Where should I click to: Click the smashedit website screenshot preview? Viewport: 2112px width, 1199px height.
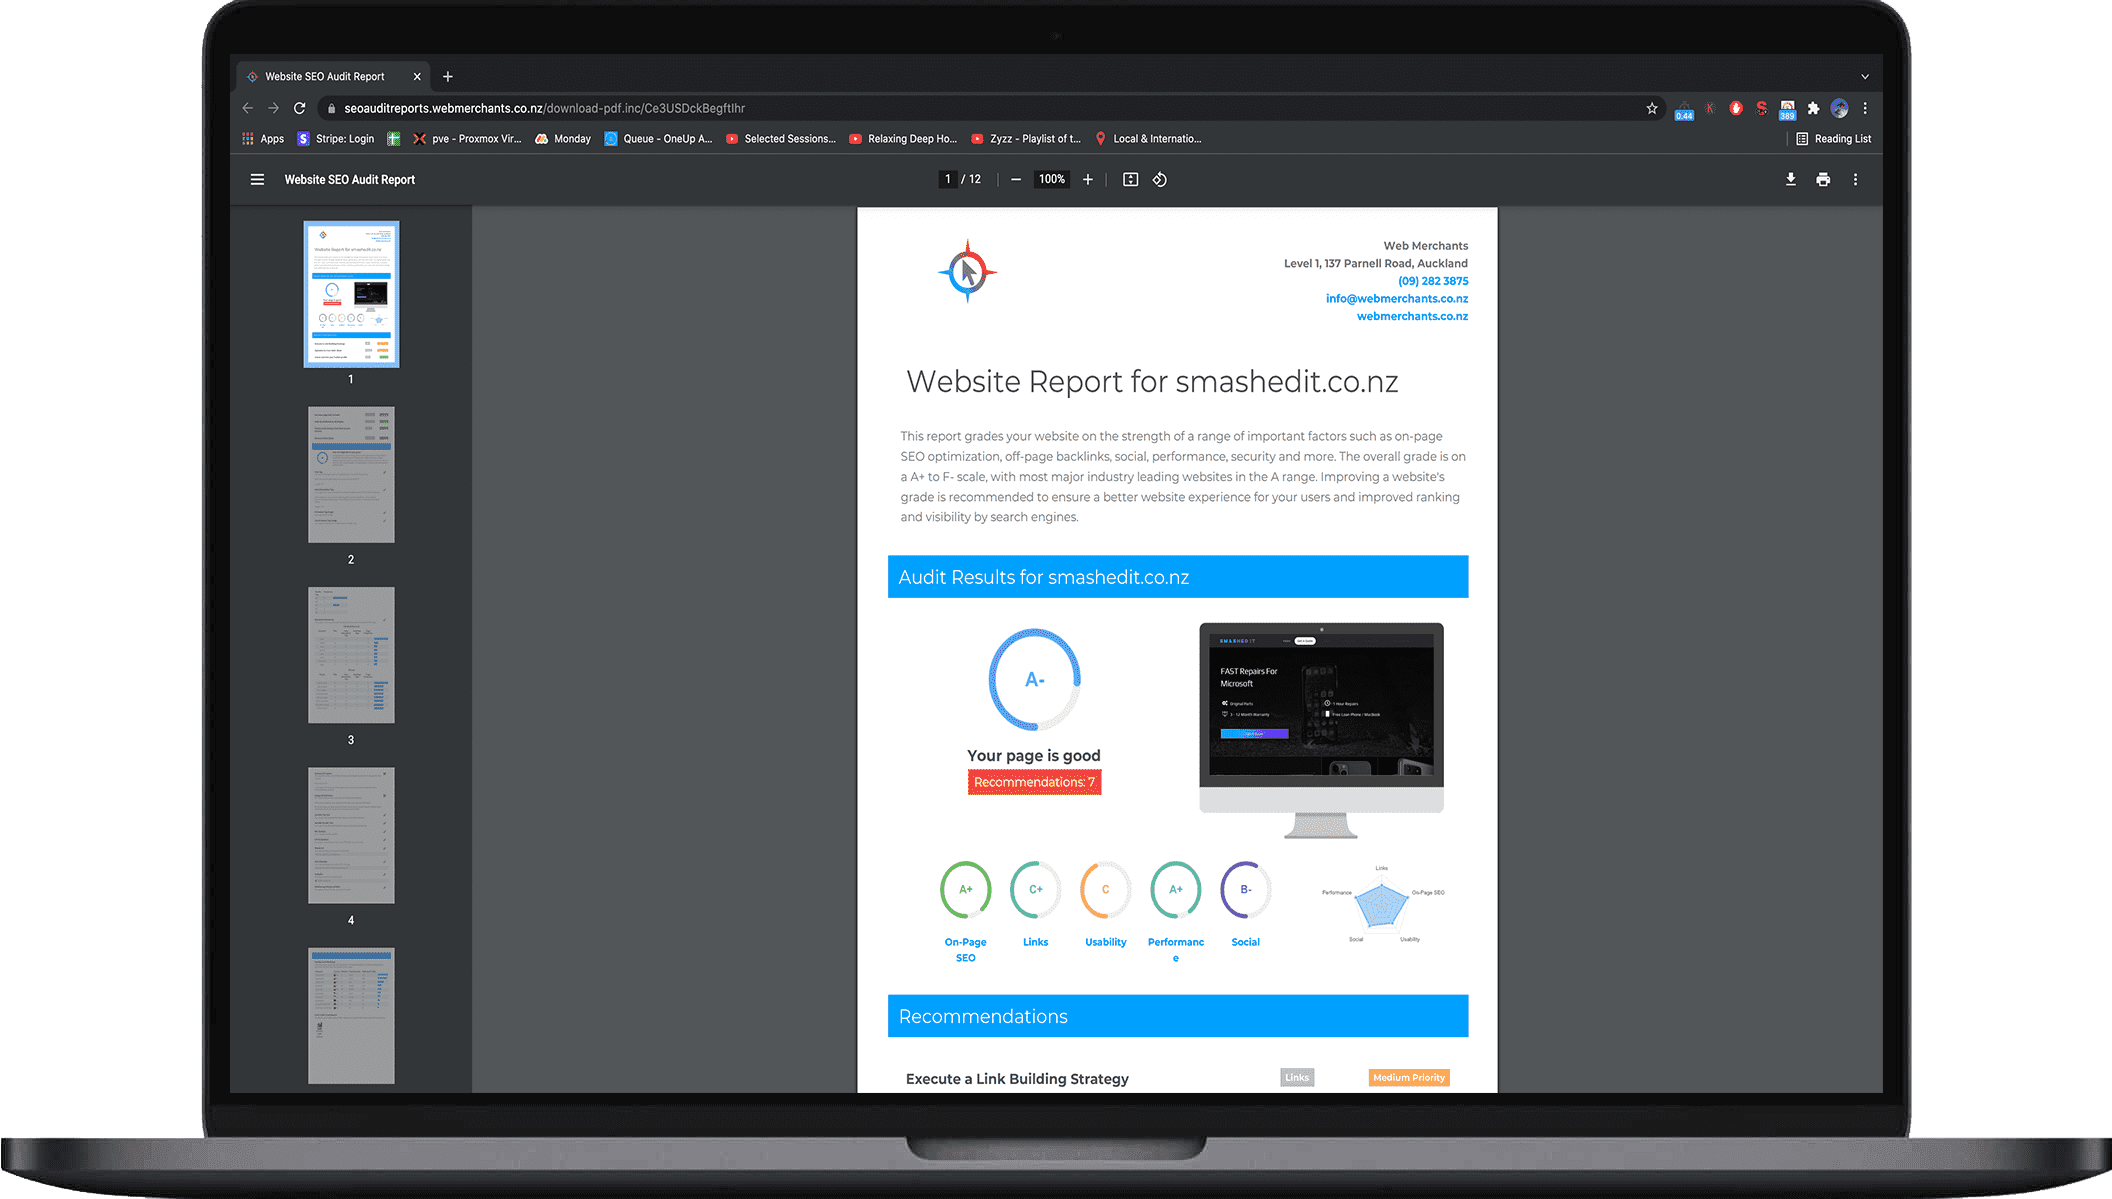(x=1321, y=730)
